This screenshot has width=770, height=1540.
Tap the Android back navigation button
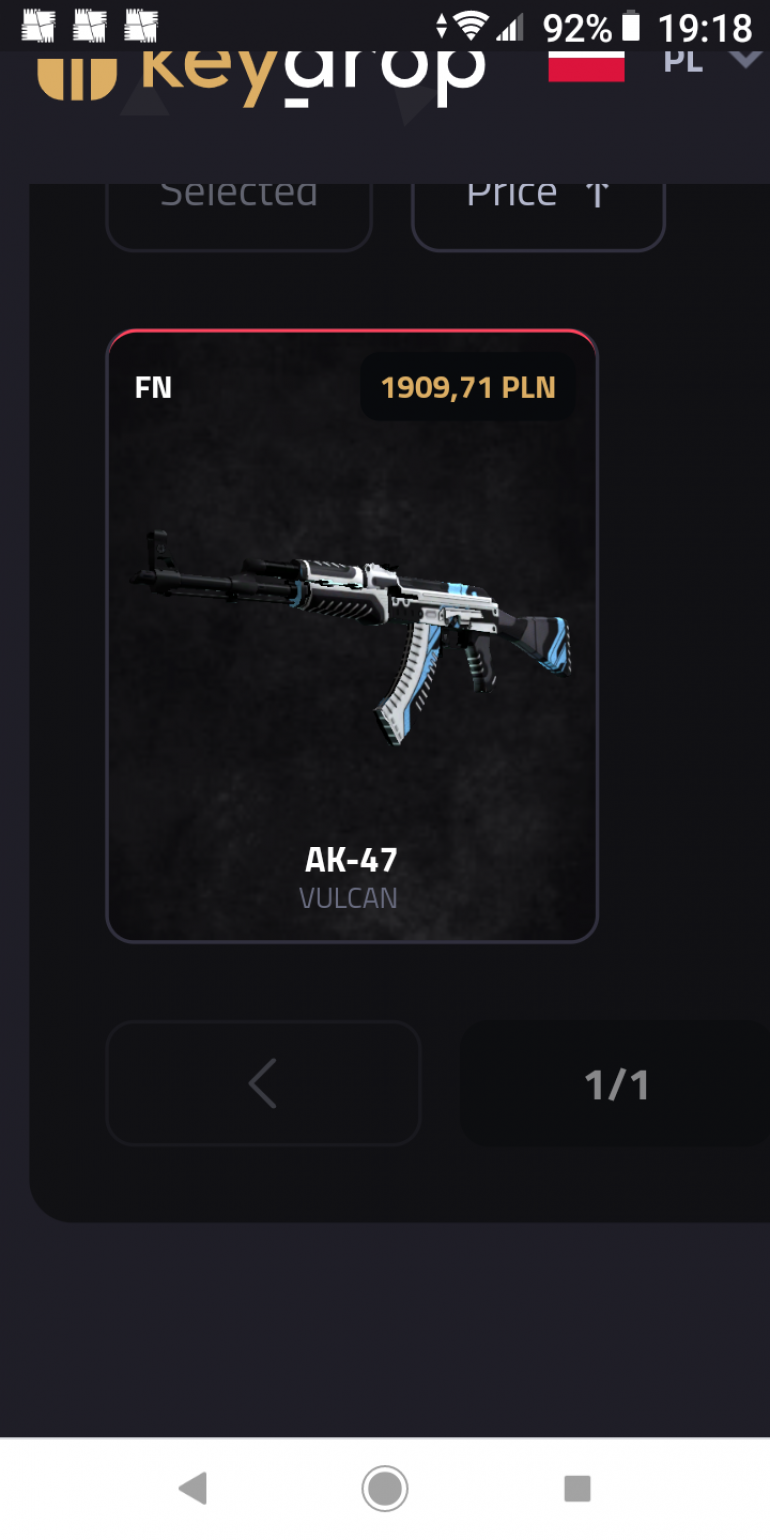point(192,1489)
